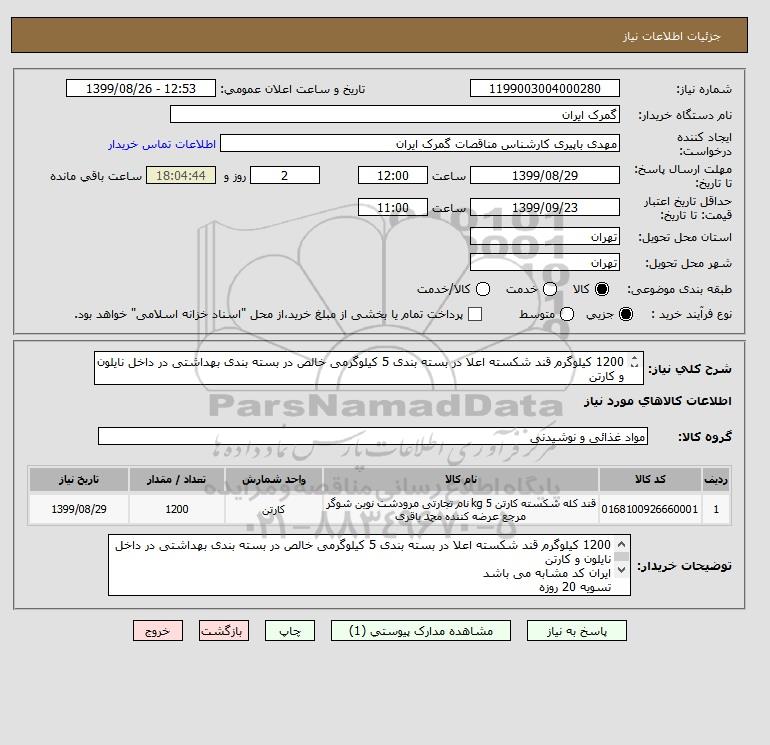This screenshot has height=745, width=770.
Task: Click product code cell 0168100926660001
Action: pos(650,510)
